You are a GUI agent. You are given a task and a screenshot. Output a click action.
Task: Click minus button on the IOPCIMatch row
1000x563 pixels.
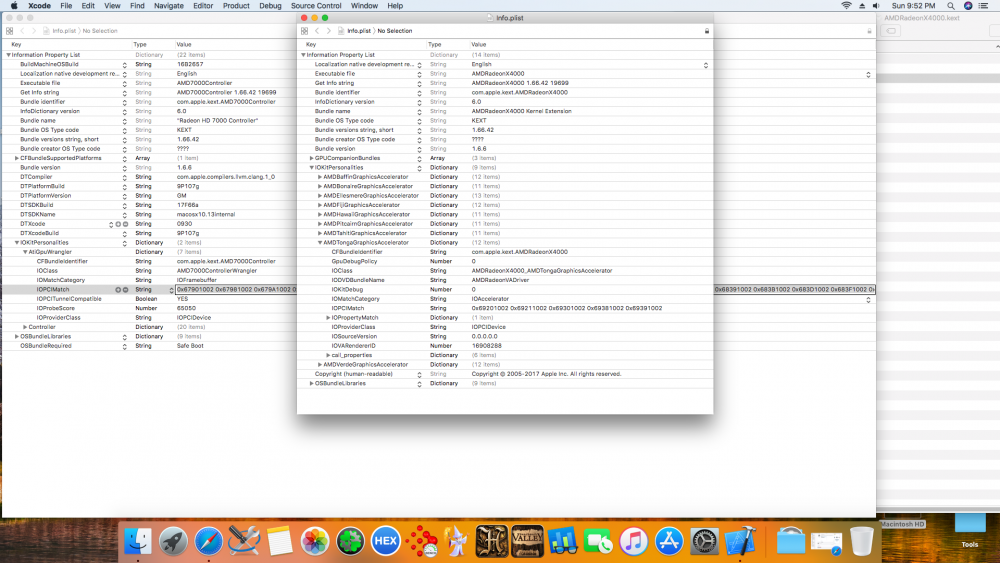[x=125, y=289]
